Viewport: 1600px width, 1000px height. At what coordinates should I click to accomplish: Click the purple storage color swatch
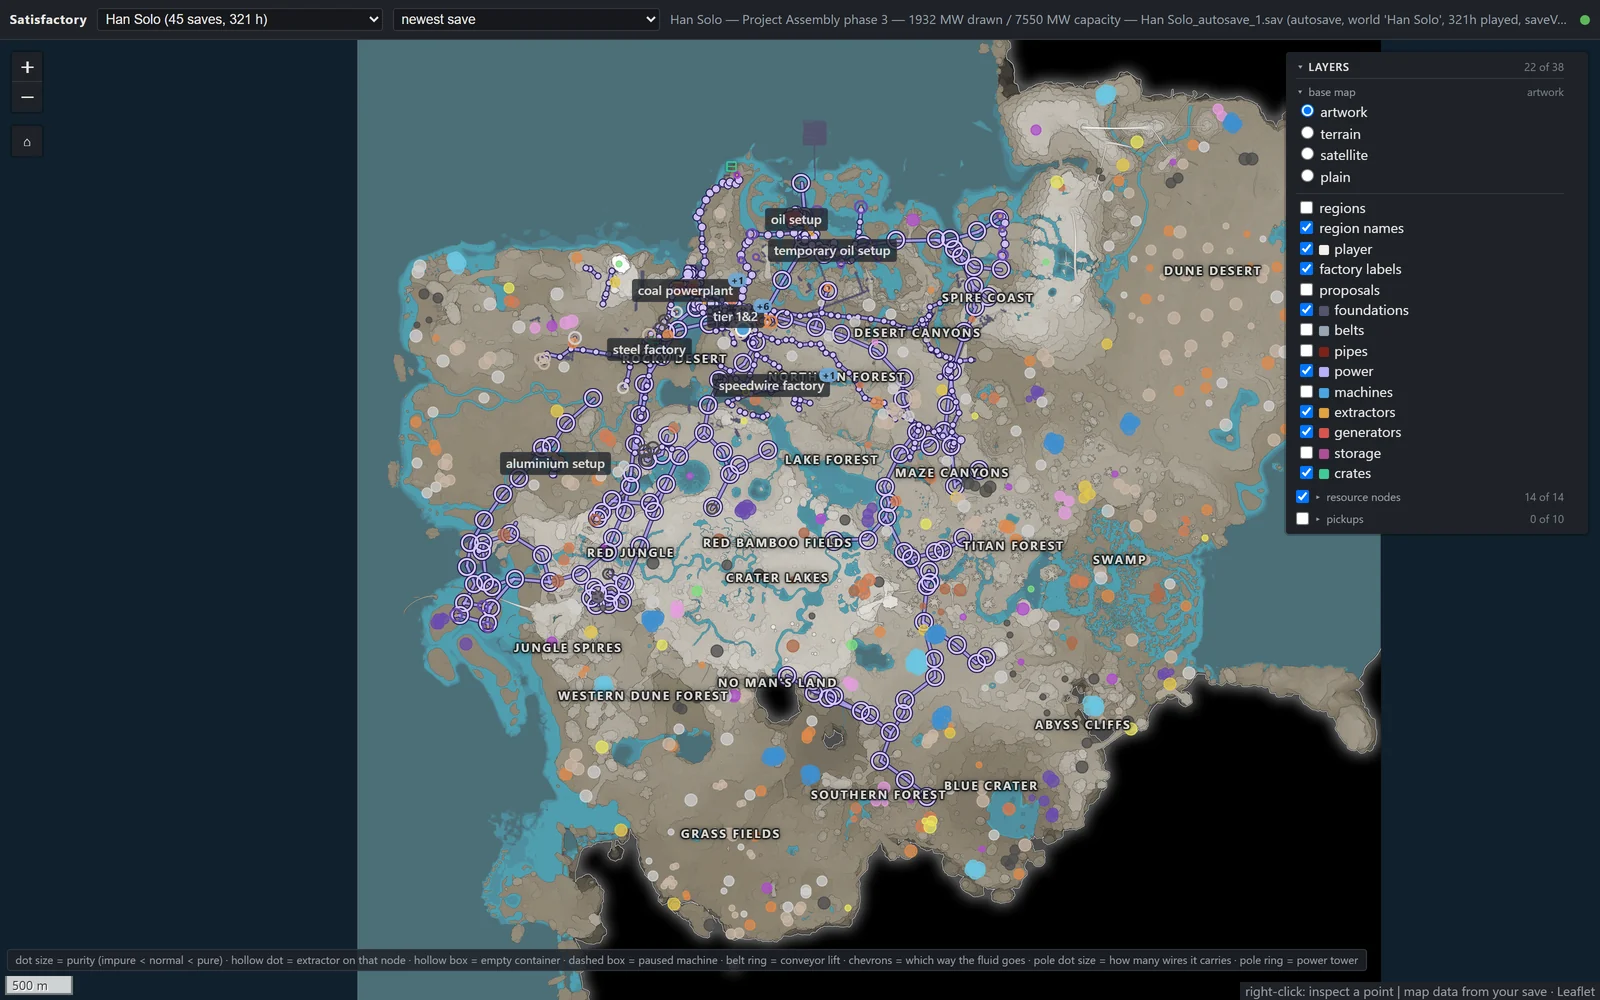[x=1324, y=454]
